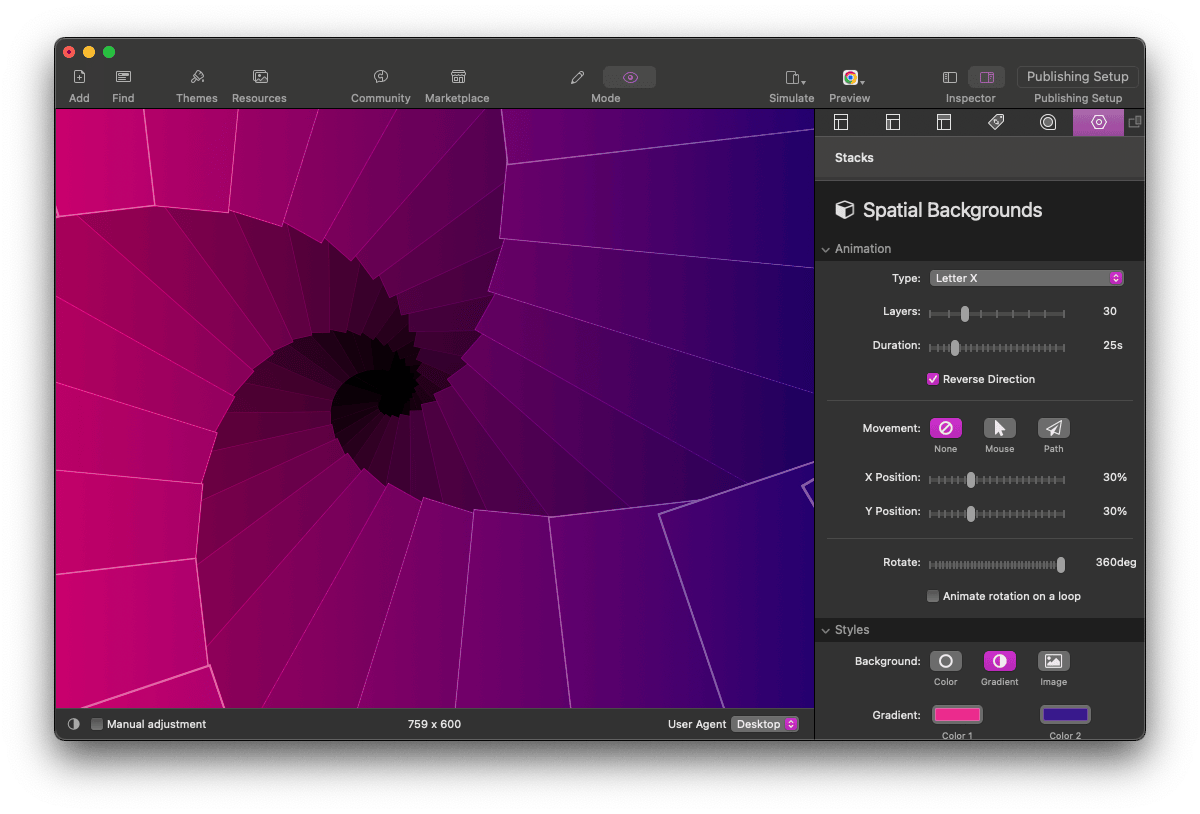Click the Add page toolbar icon
The height and width of the screenshot is (814, 1200).
[x=79, y=77]
